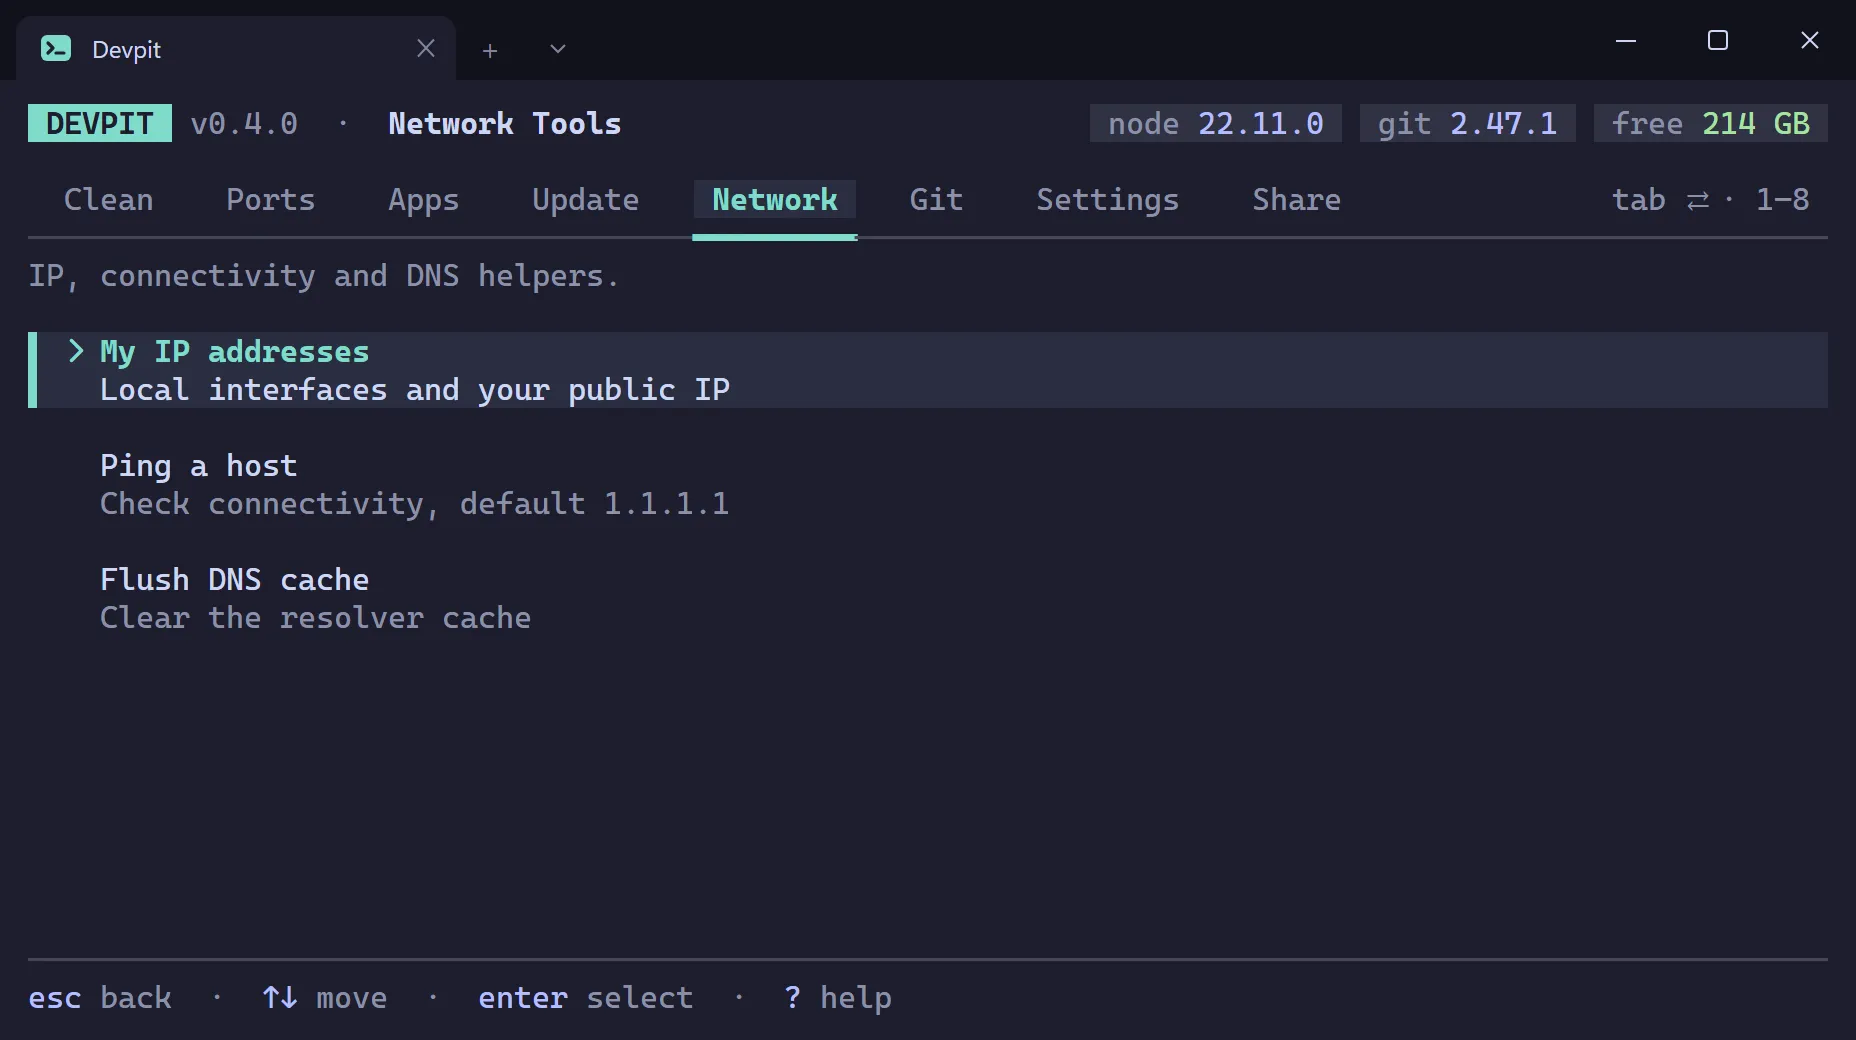Click the Network Tools heading
Viewport: 1856px width, 1040px height.
[x=505, y=123]
